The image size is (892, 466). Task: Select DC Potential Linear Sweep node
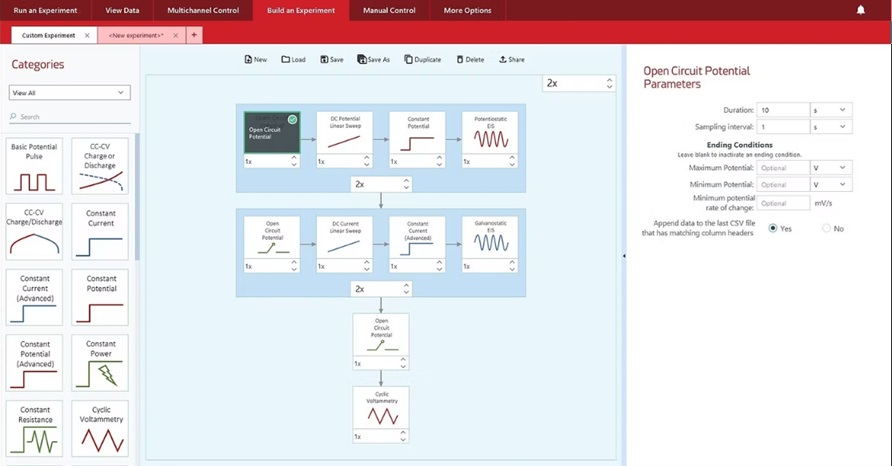345,133
